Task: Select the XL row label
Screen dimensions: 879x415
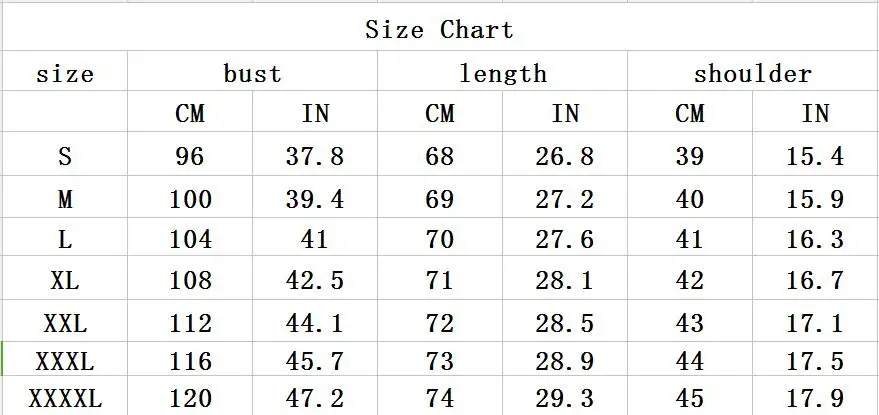Action: click(x=65, y=280)
